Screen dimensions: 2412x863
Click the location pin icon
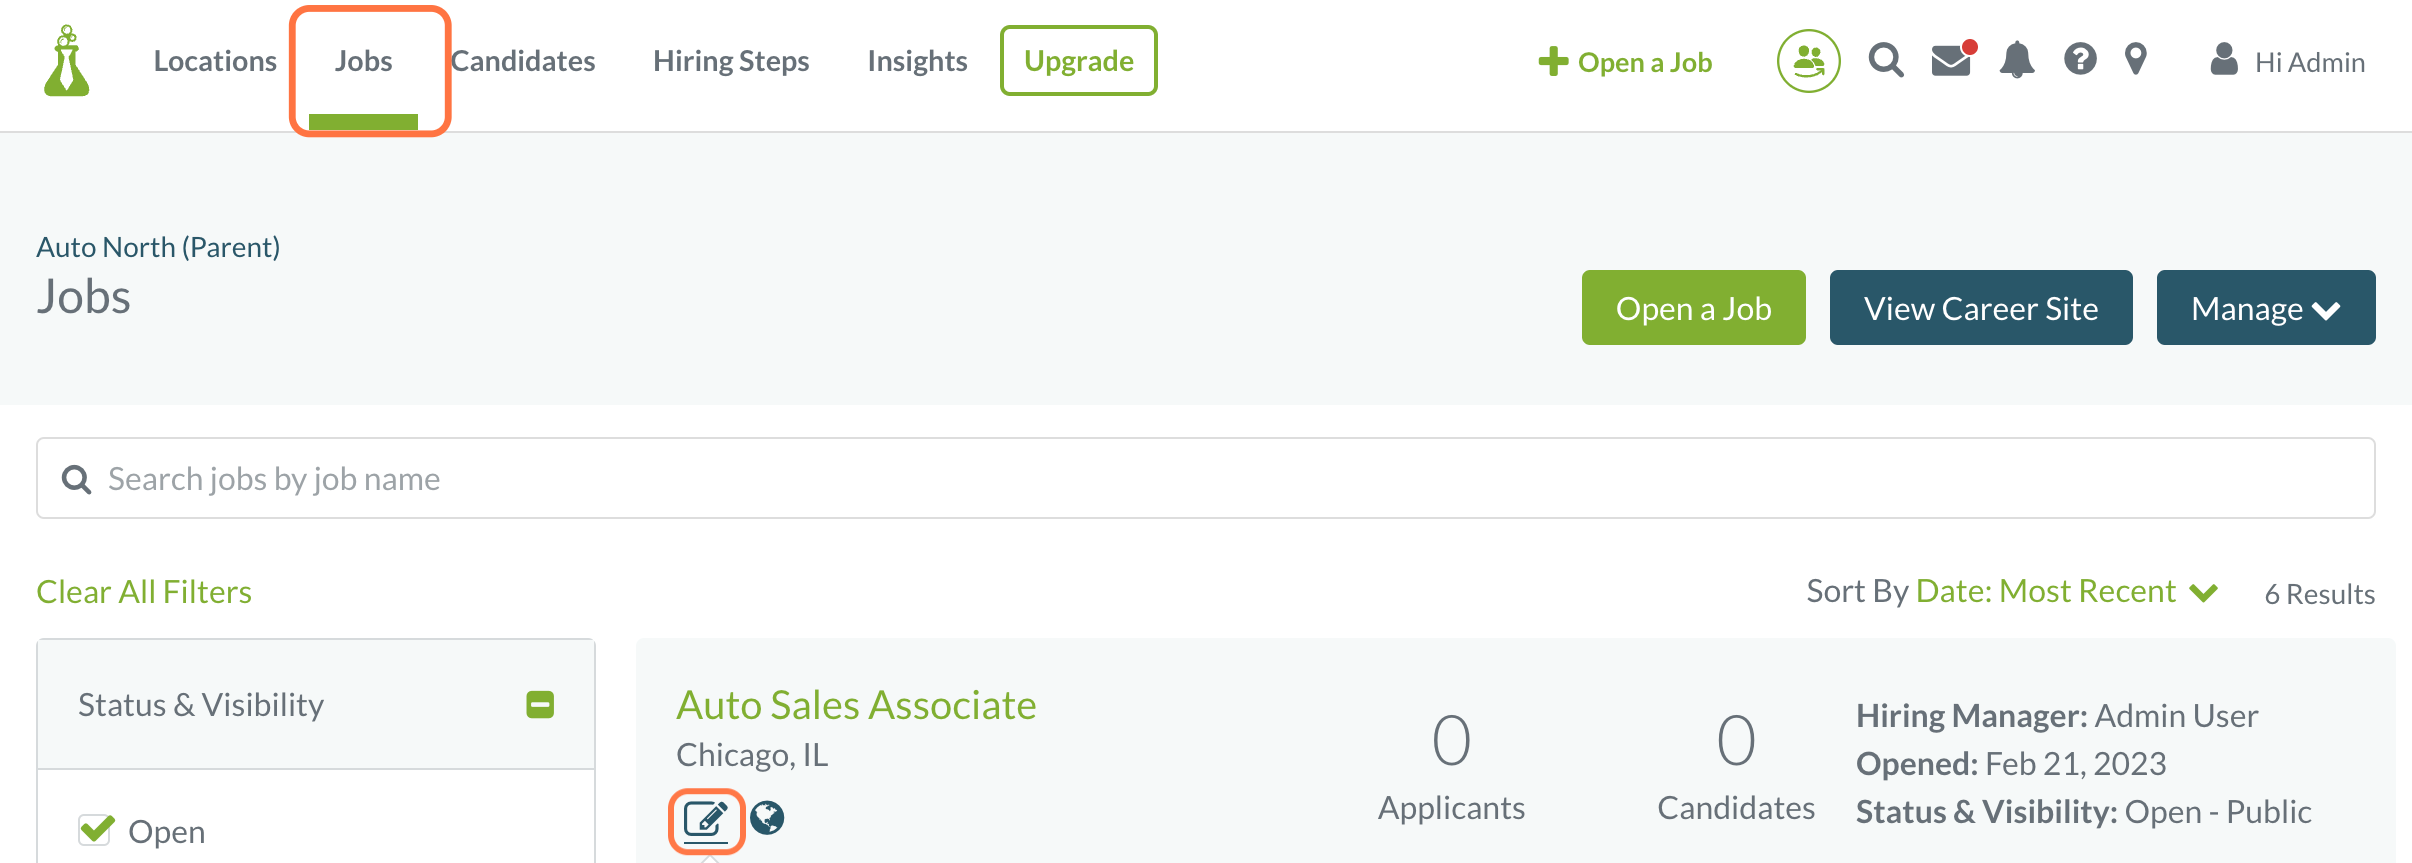pyautogui.click(x=2136, y=59)
